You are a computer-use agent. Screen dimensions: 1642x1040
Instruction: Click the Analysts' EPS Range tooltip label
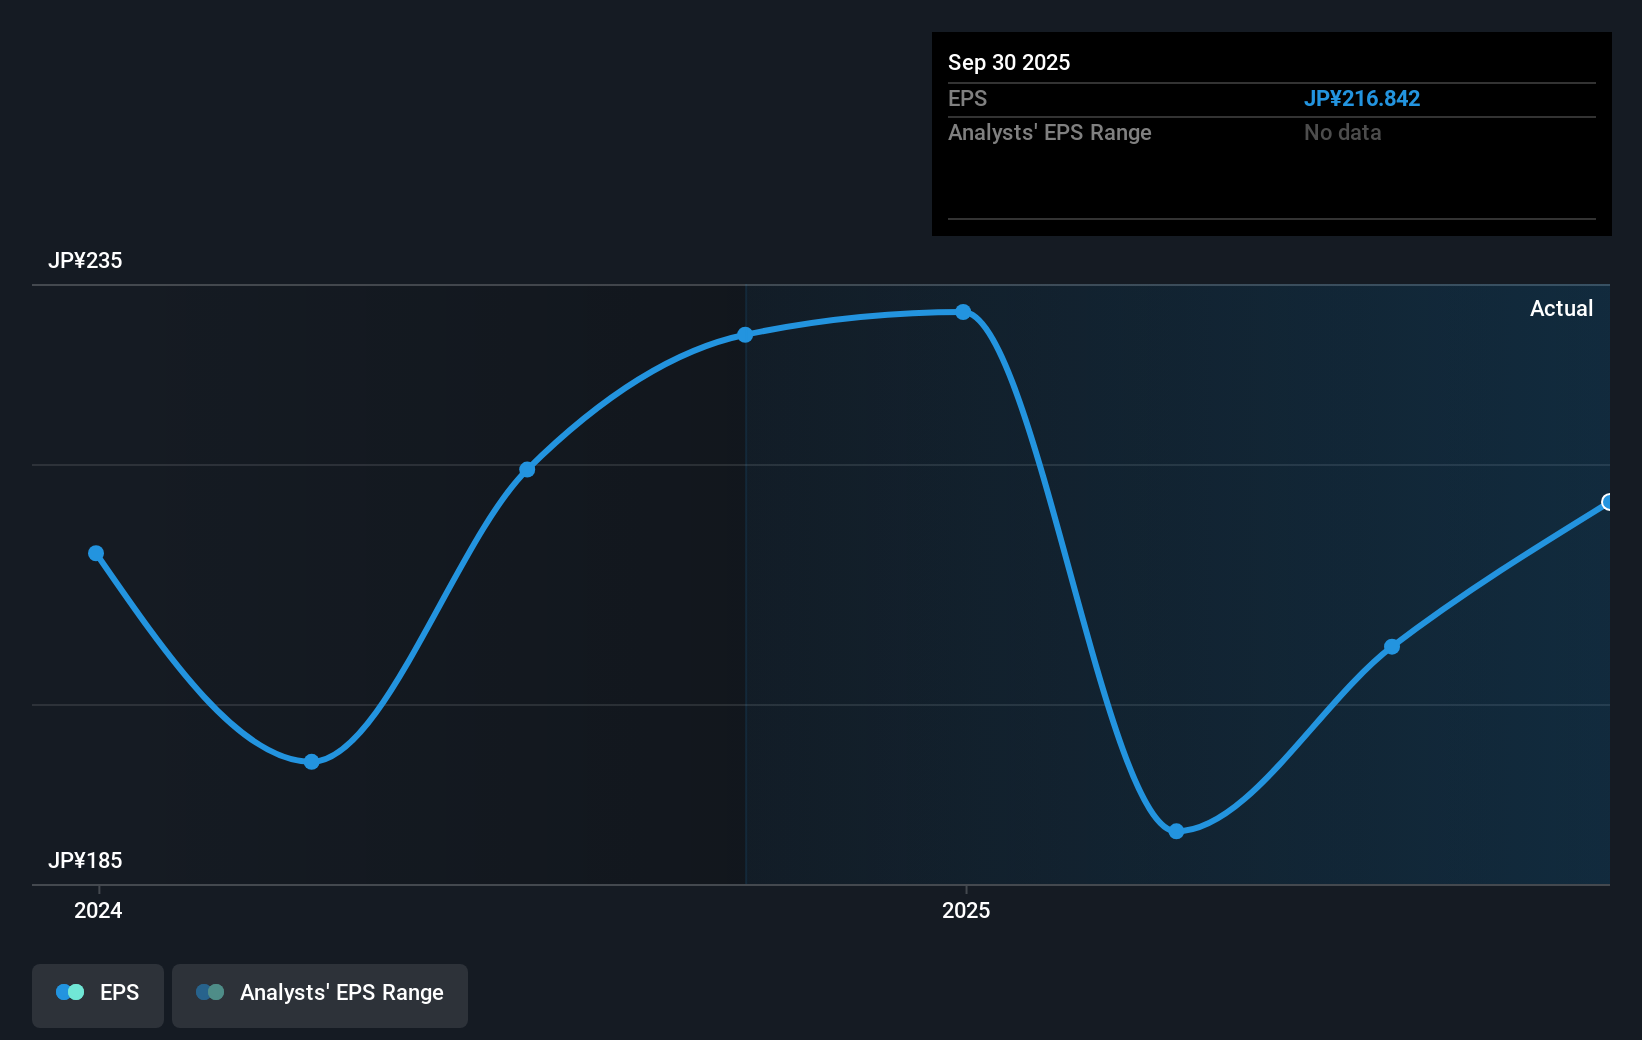pyautogui.click(x=1050, y=132)
